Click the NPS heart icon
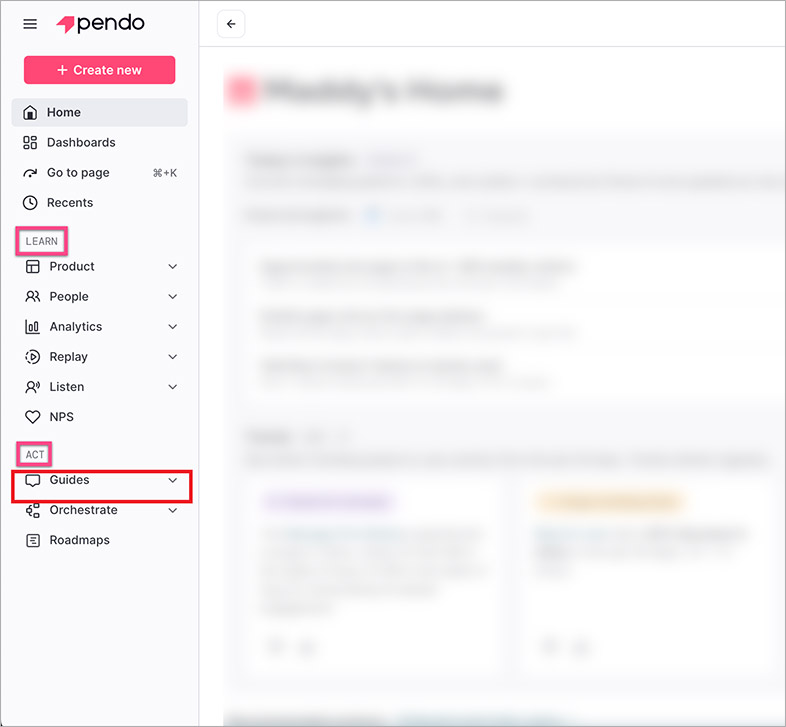This screenshot has width=786, height=727. 32,416
